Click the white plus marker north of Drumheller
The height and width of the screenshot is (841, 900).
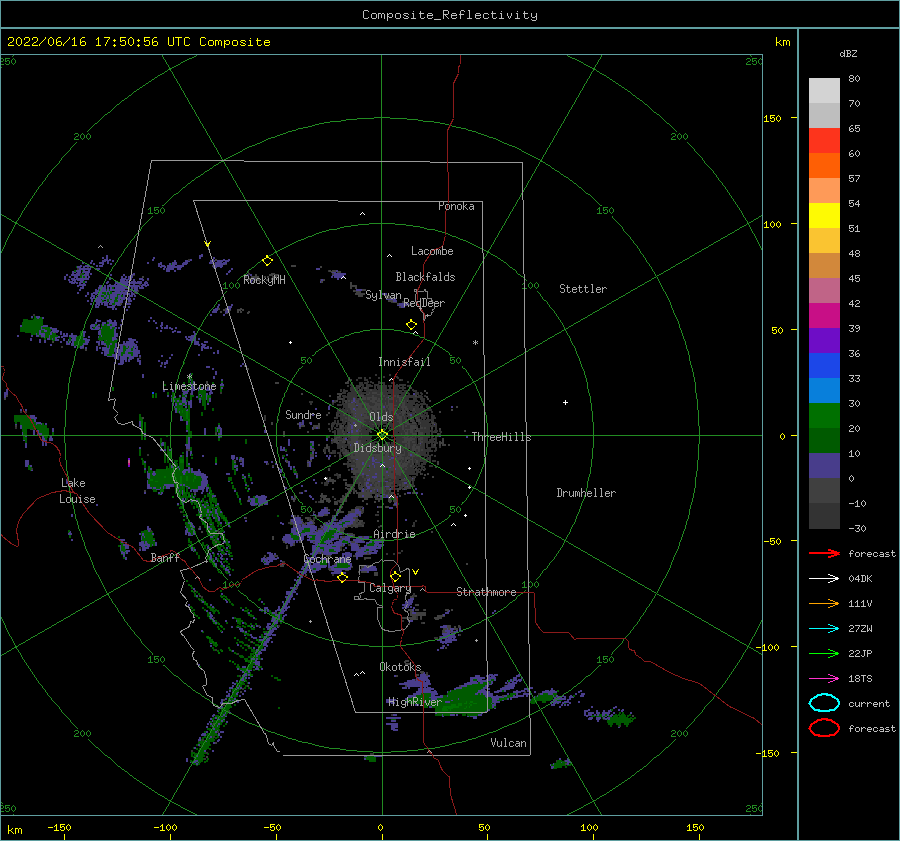coord(565,402)
